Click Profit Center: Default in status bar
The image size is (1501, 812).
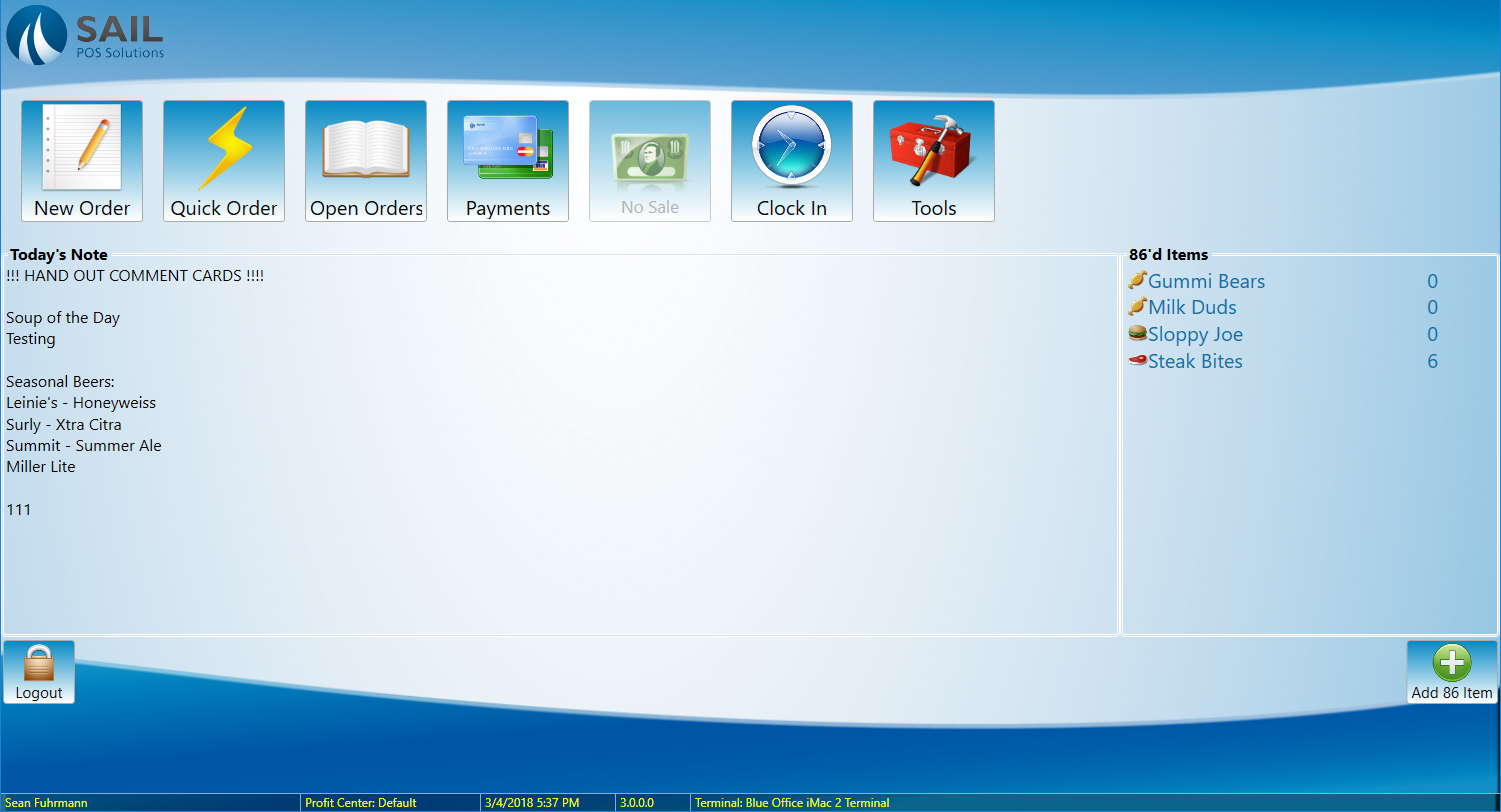[x=361, y=803]
